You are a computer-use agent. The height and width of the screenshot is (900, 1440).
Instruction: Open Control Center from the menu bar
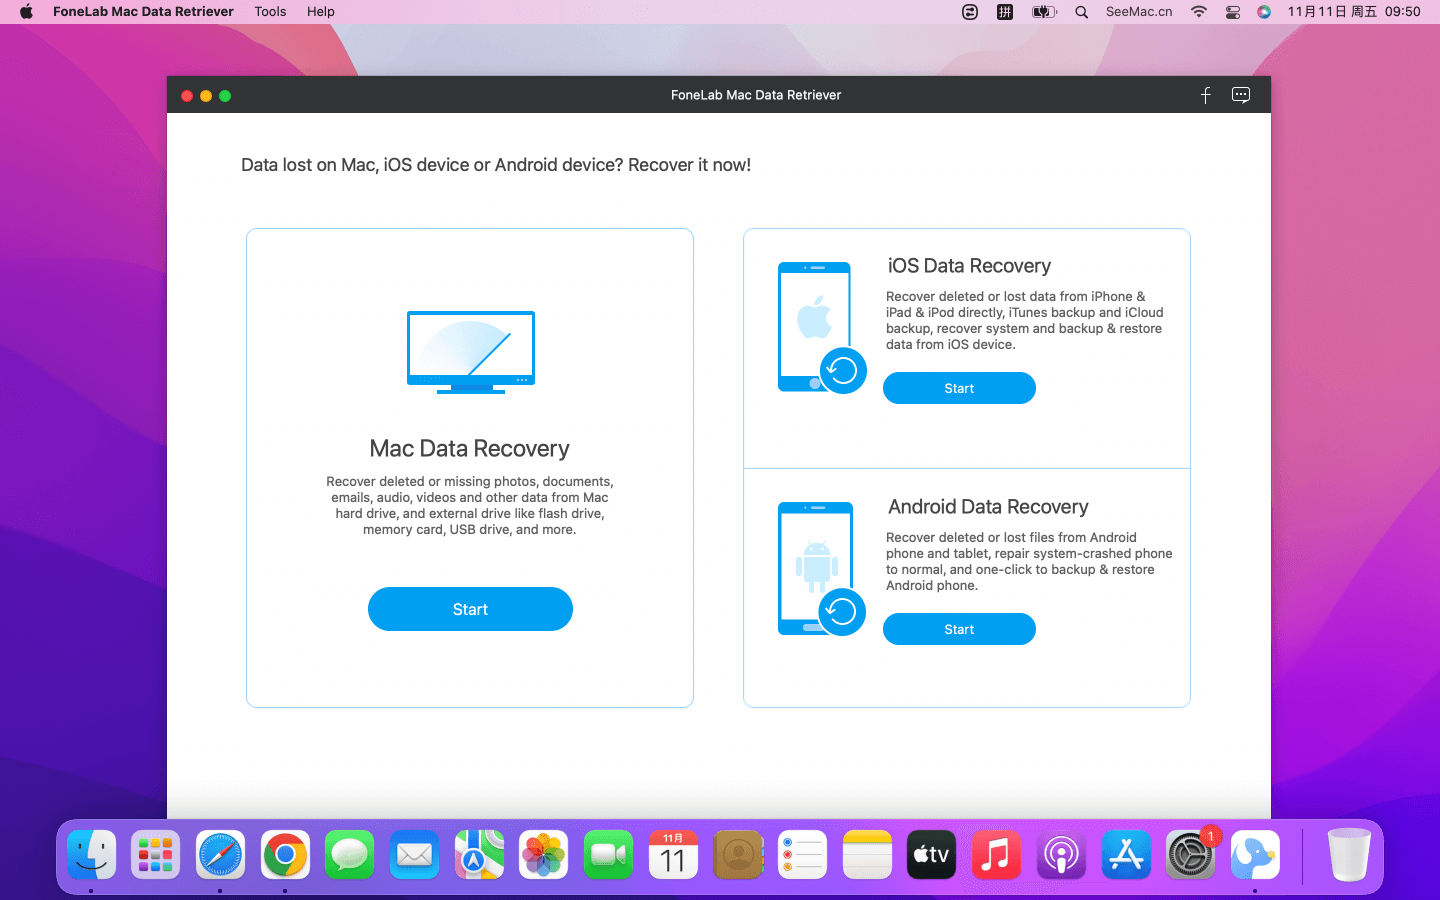1232,12
